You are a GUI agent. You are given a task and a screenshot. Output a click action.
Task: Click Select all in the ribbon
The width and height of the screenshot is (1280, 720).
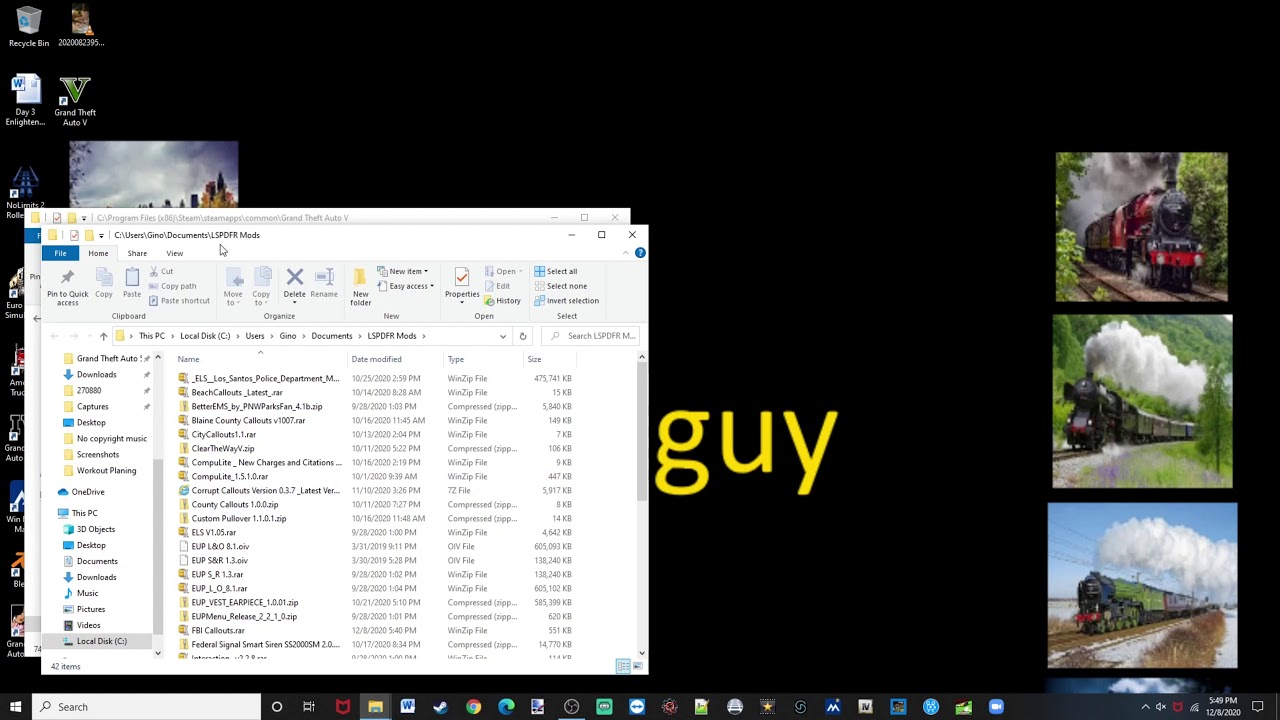tap(556, 271)
